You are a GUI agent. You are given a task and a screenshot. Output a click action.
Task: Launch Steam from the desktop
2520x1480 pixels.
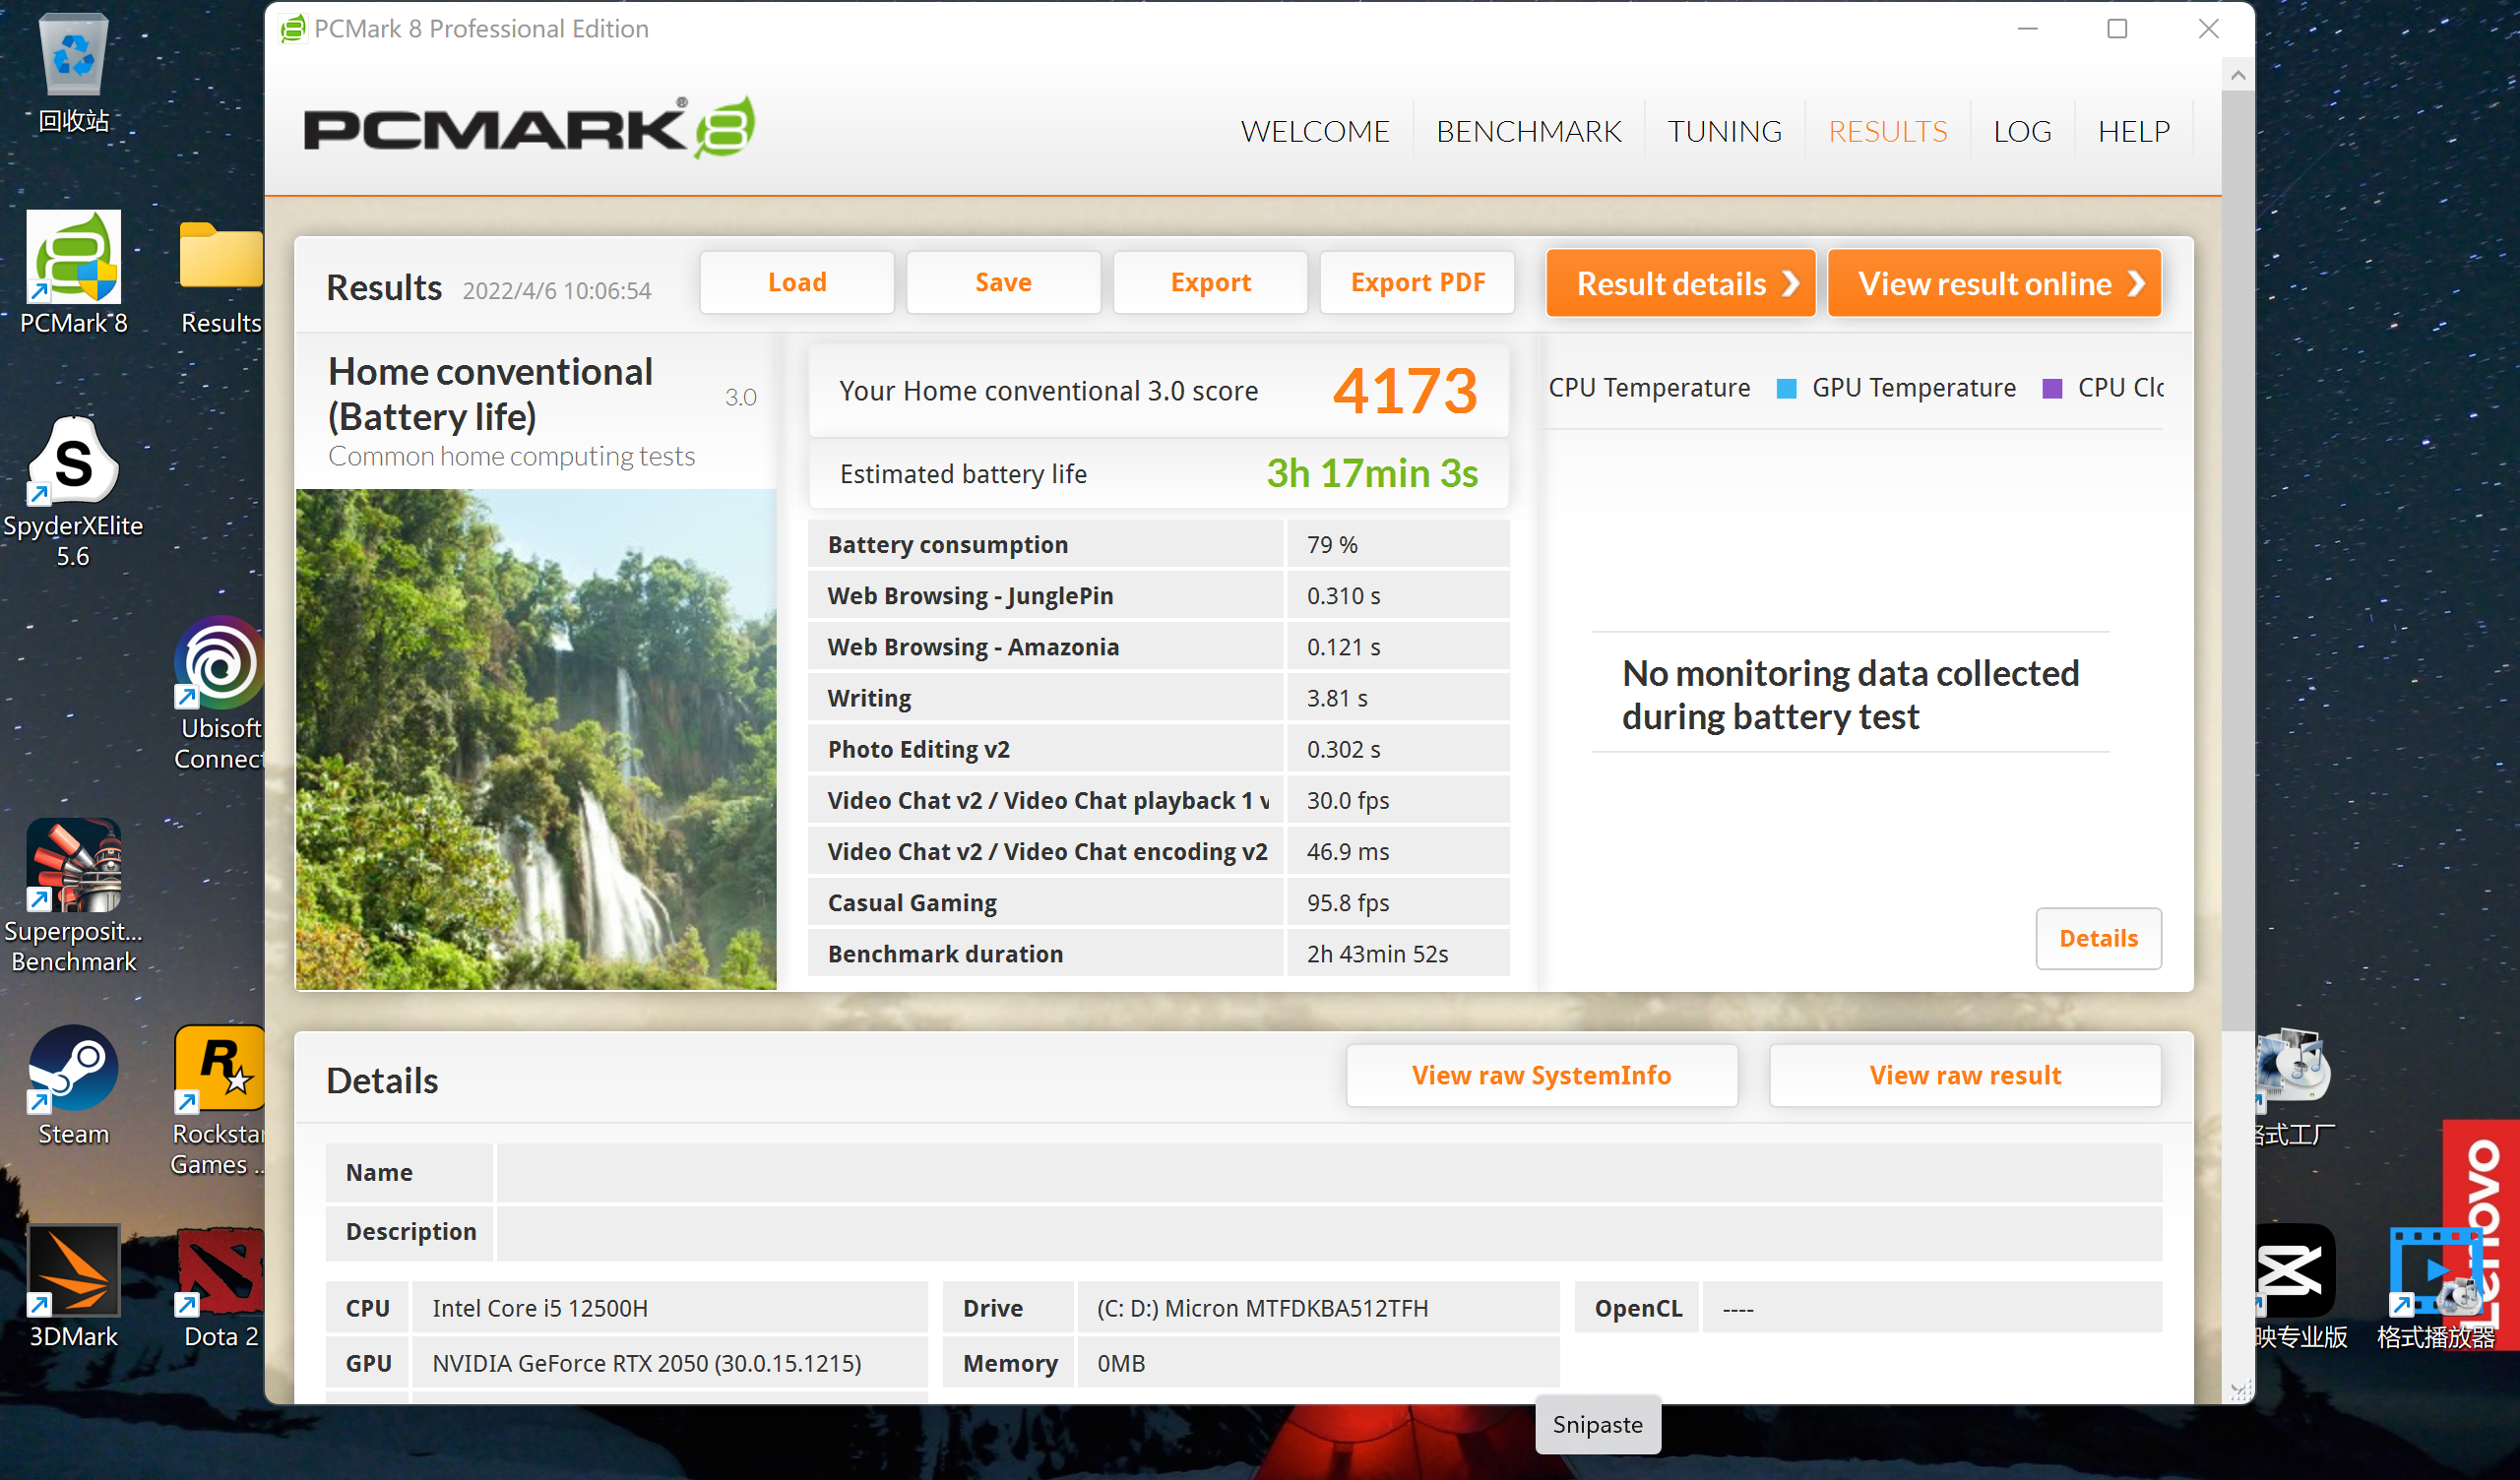(x=73, y=1070)
